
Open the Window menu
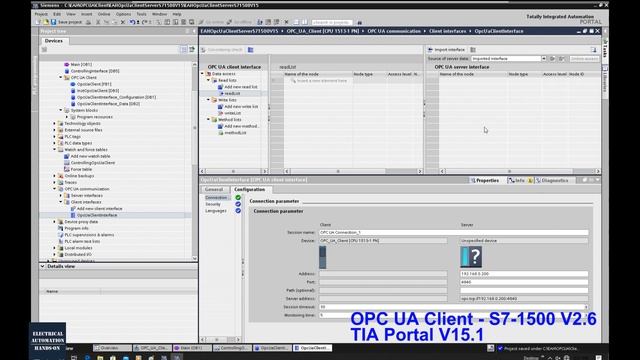click(159, 14)
